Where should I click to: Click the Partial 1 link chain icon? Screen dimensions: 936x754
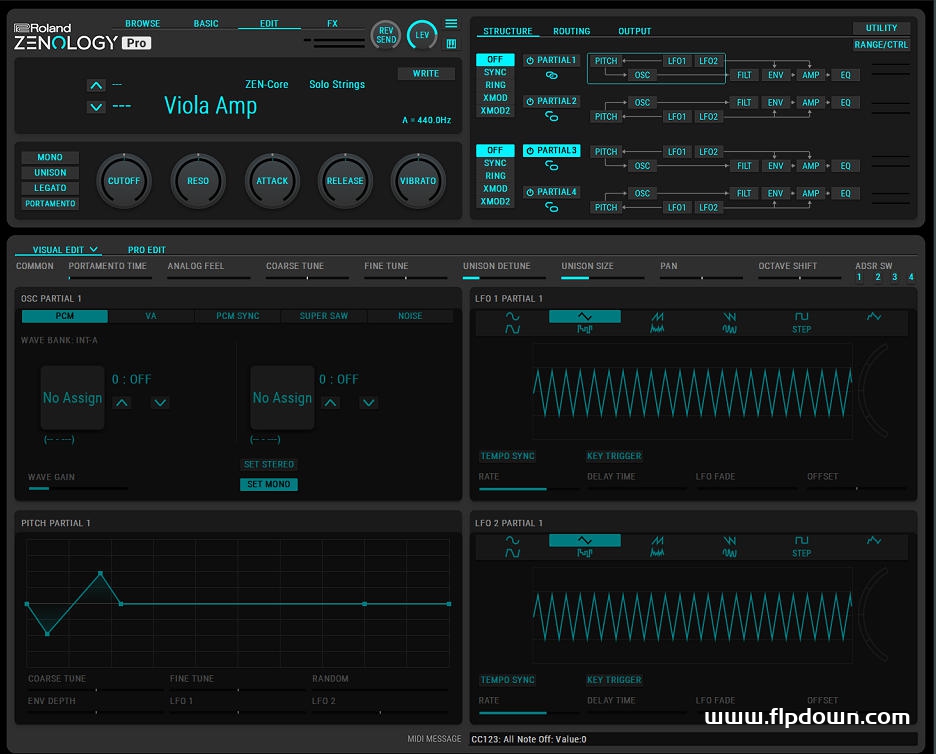(x=552, y=75)
